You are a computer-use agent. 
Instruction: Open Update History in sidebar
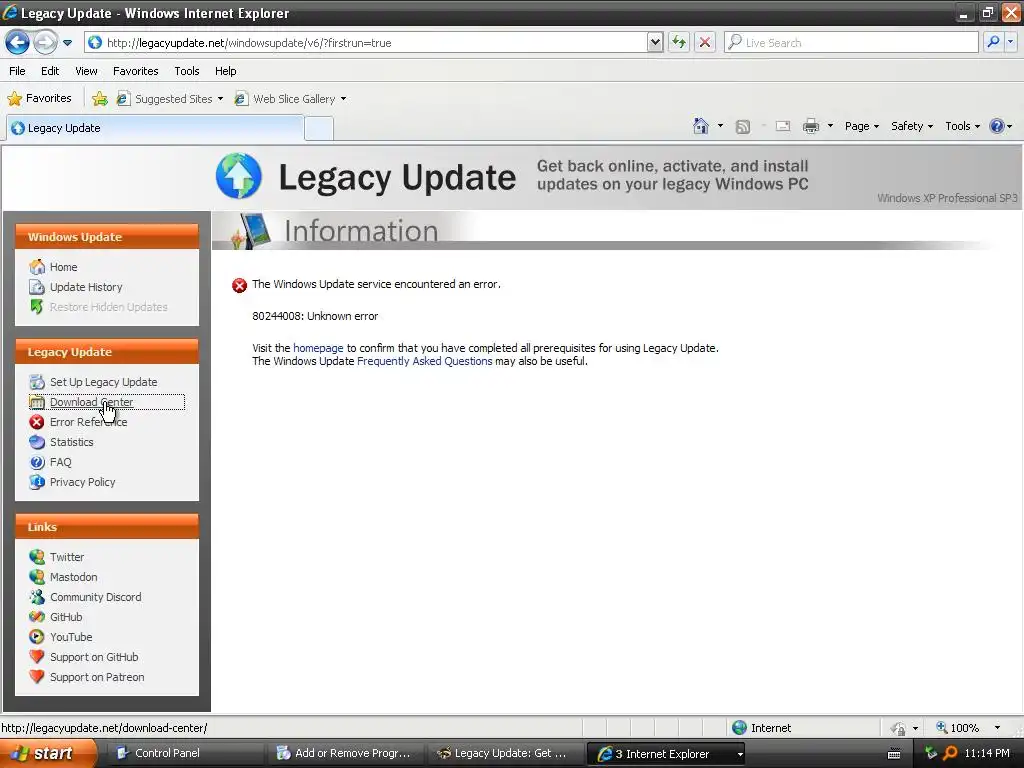click(x=86, y=287)
